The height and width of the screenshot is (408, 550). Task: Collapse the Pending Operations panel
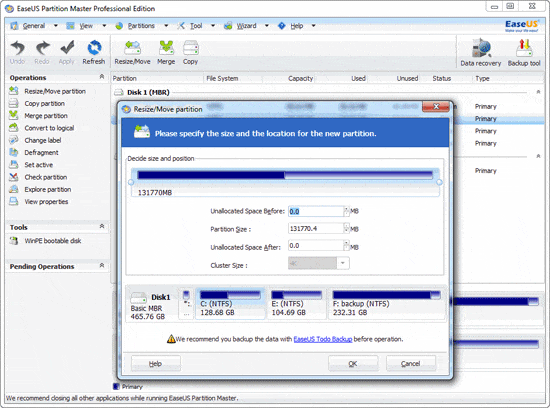point(102,265)
